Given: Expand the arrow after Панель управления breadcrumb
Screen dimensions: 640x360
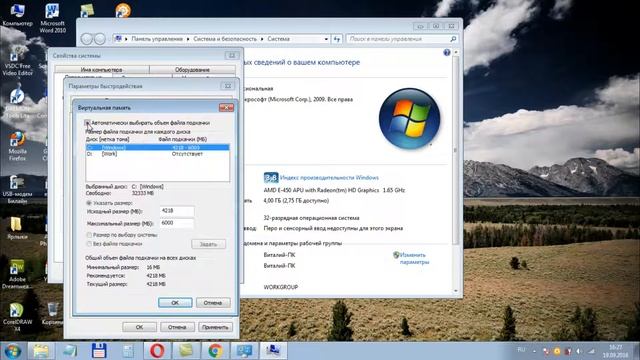Looking at the screenshot, I should tap(188, 39).
